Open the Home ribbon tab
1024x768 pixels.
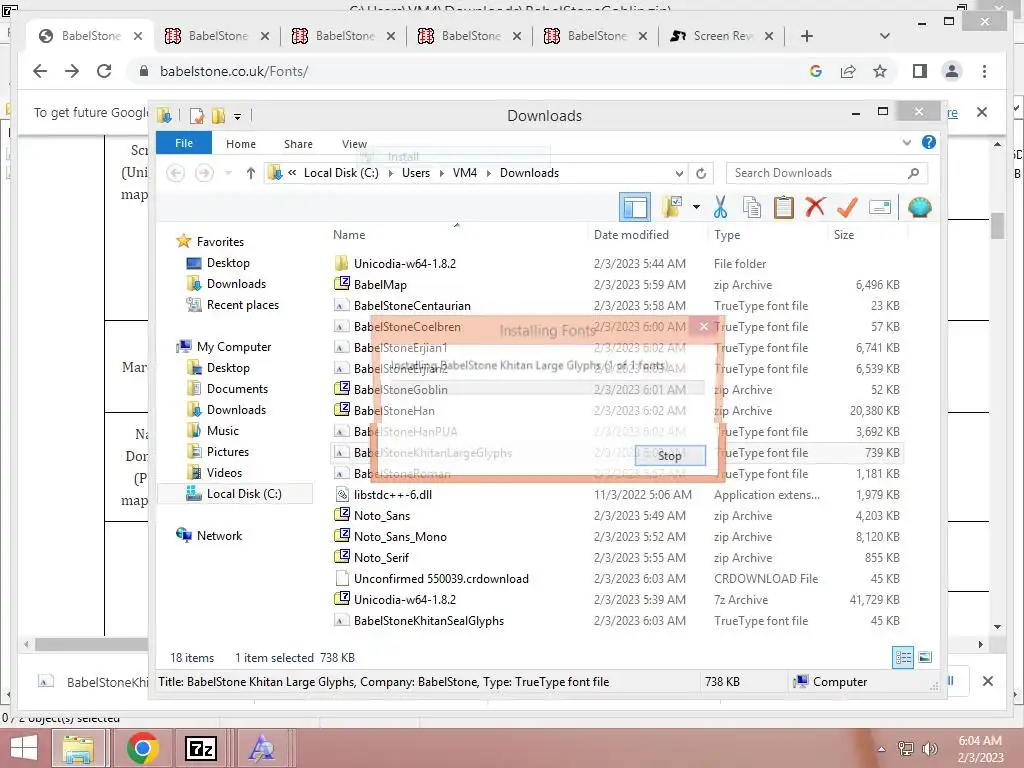pyautogui.click(x=241, y=144)
